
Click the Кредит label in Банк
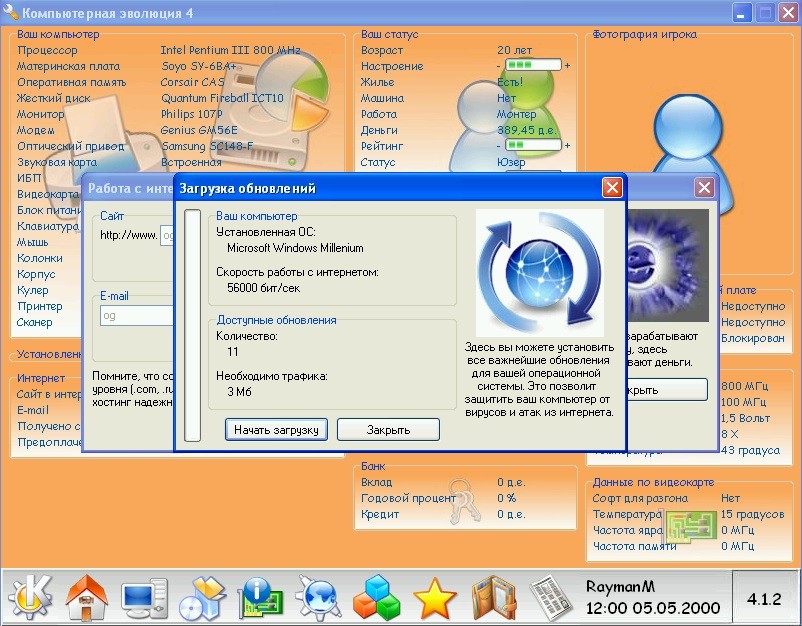coord(380,514)
